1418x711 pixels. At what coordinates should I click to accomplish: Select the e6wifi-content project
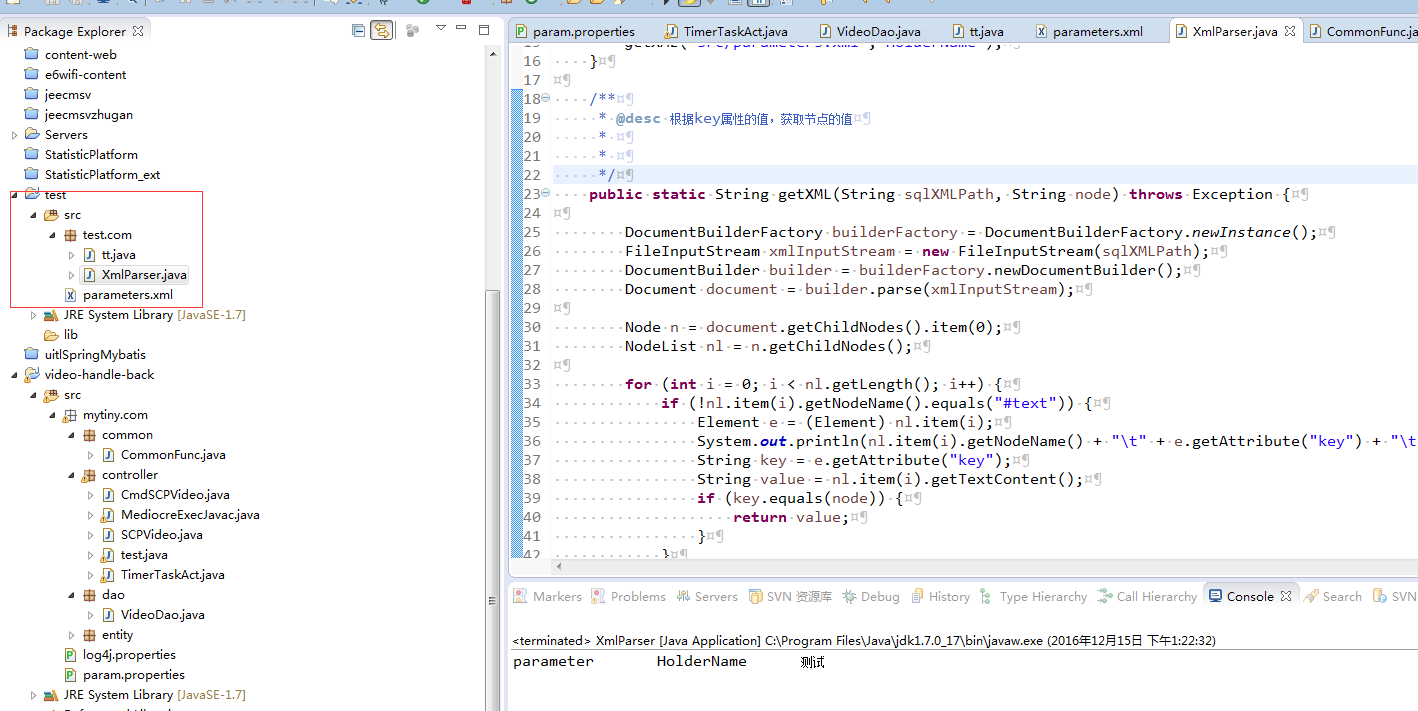85,75
